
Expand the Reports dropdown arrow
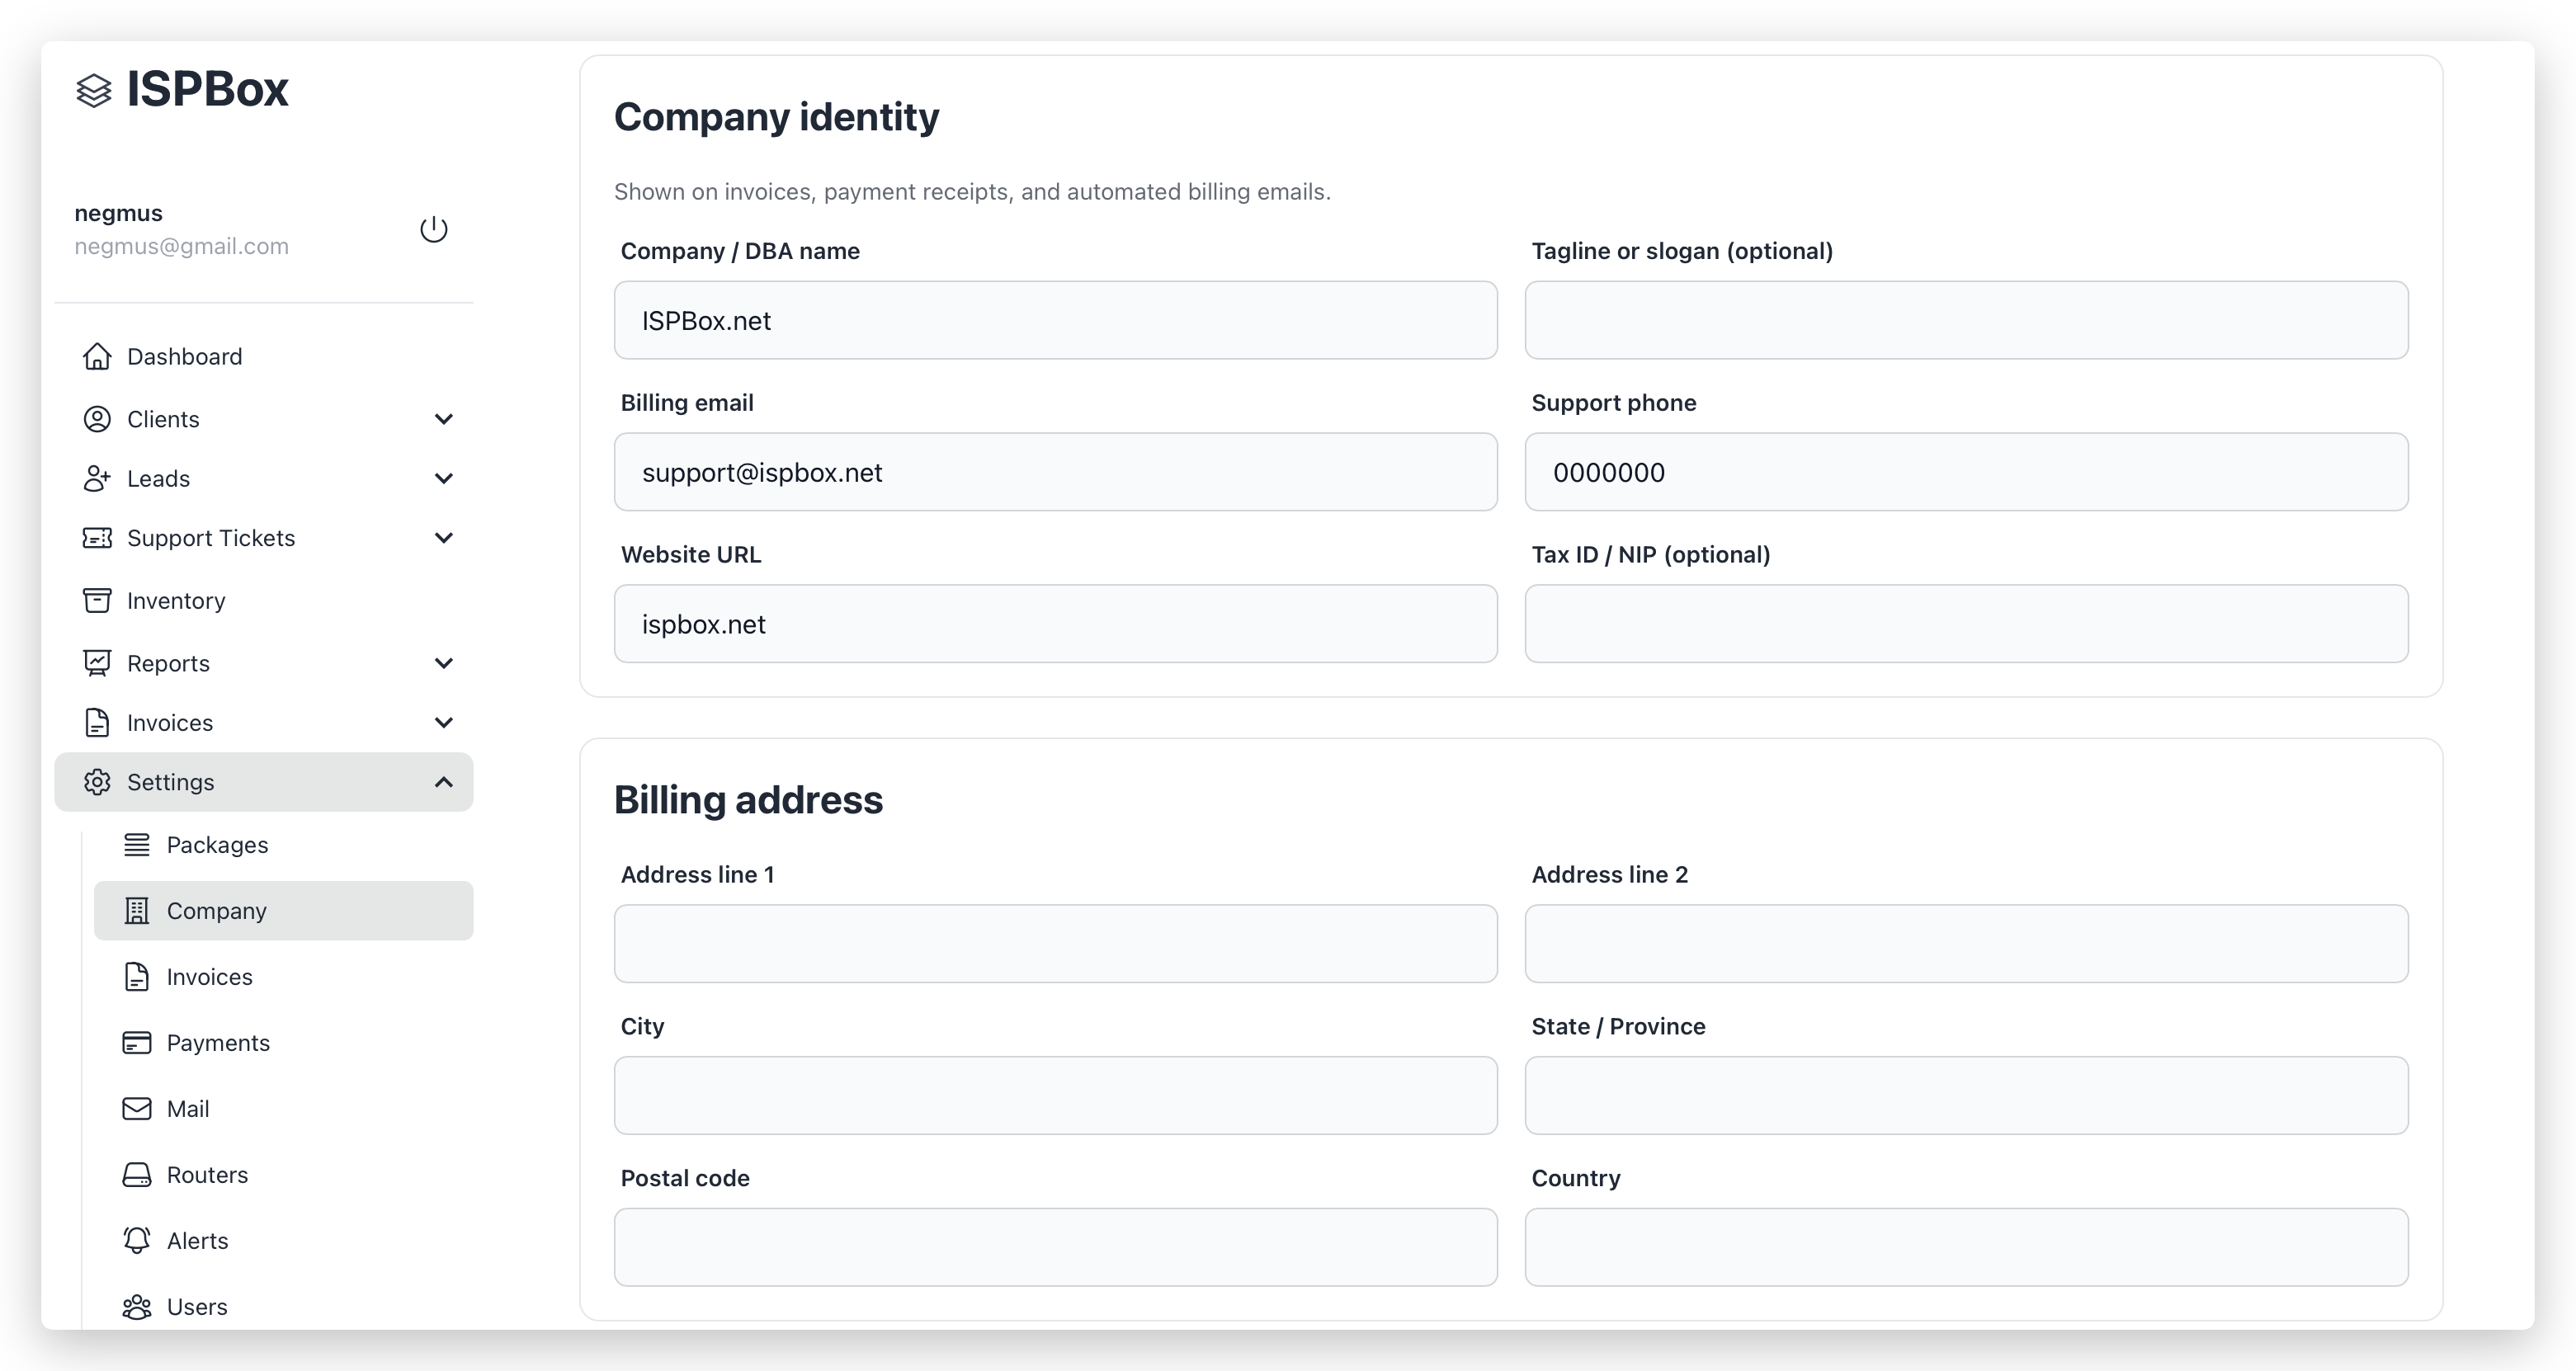tap(444, 663)
